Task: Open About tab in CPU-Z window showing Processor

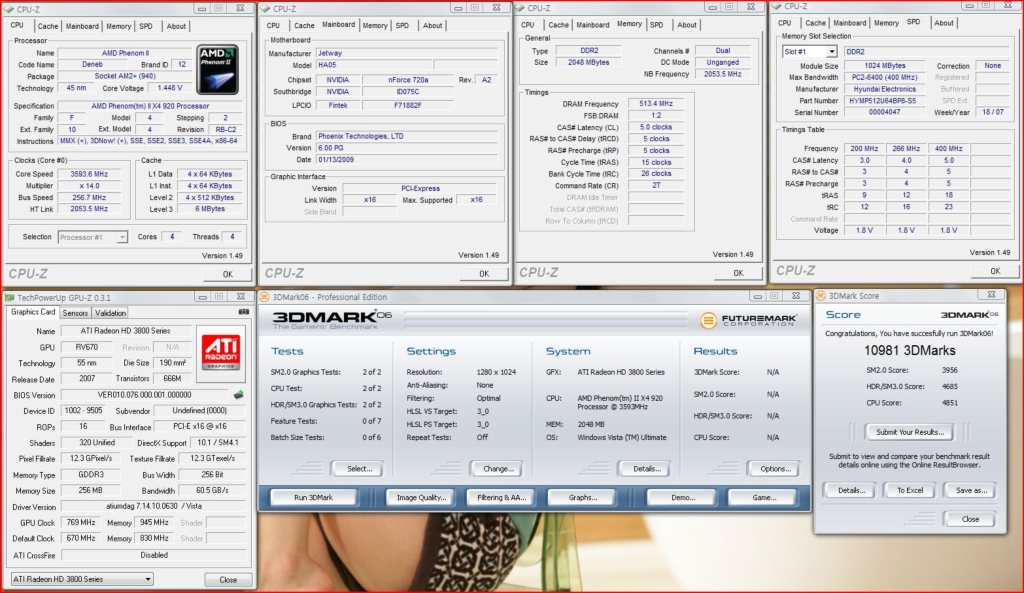Action: (x=176, y=26)
